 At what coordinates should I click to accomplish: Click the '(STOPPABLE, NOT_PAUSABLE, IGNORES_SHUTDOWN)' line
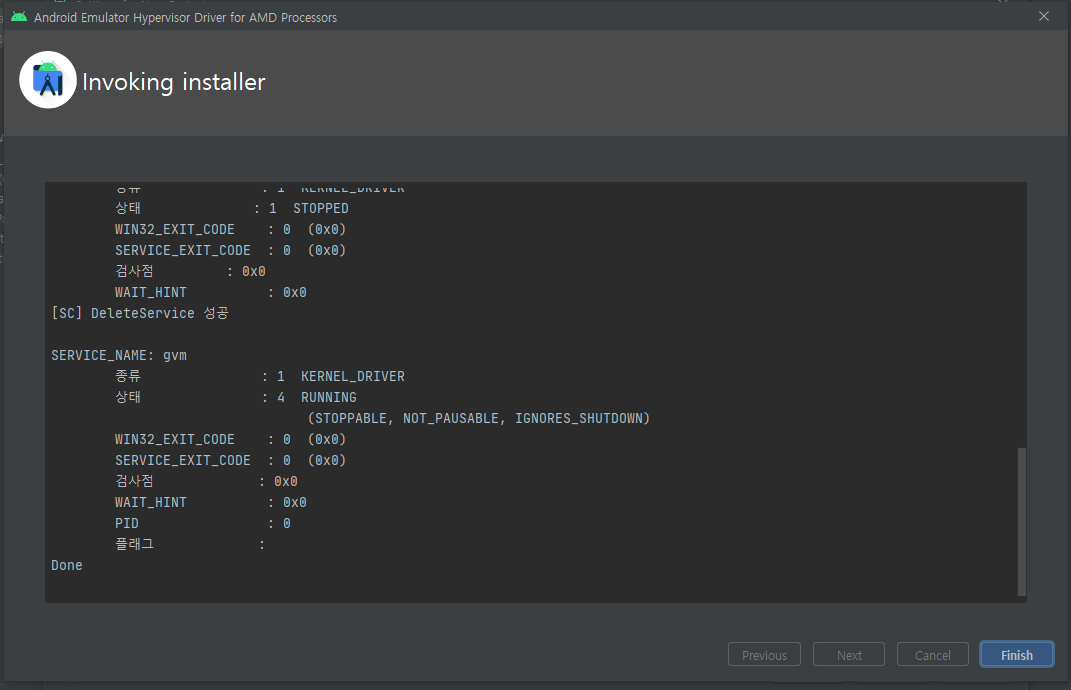coord(479,418)
